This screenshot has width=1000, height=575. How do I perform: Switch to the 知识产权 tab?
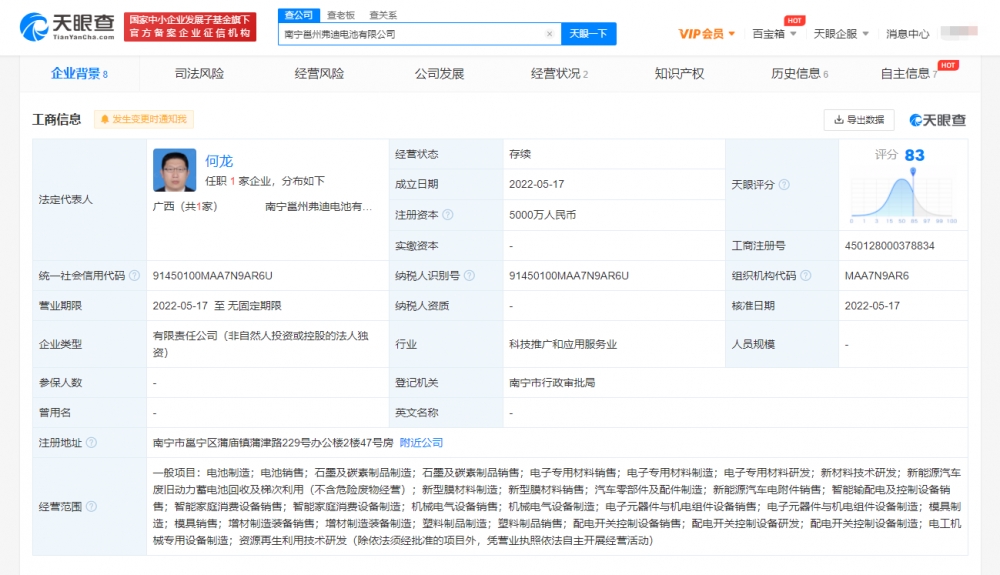click(x=679, y=74)
